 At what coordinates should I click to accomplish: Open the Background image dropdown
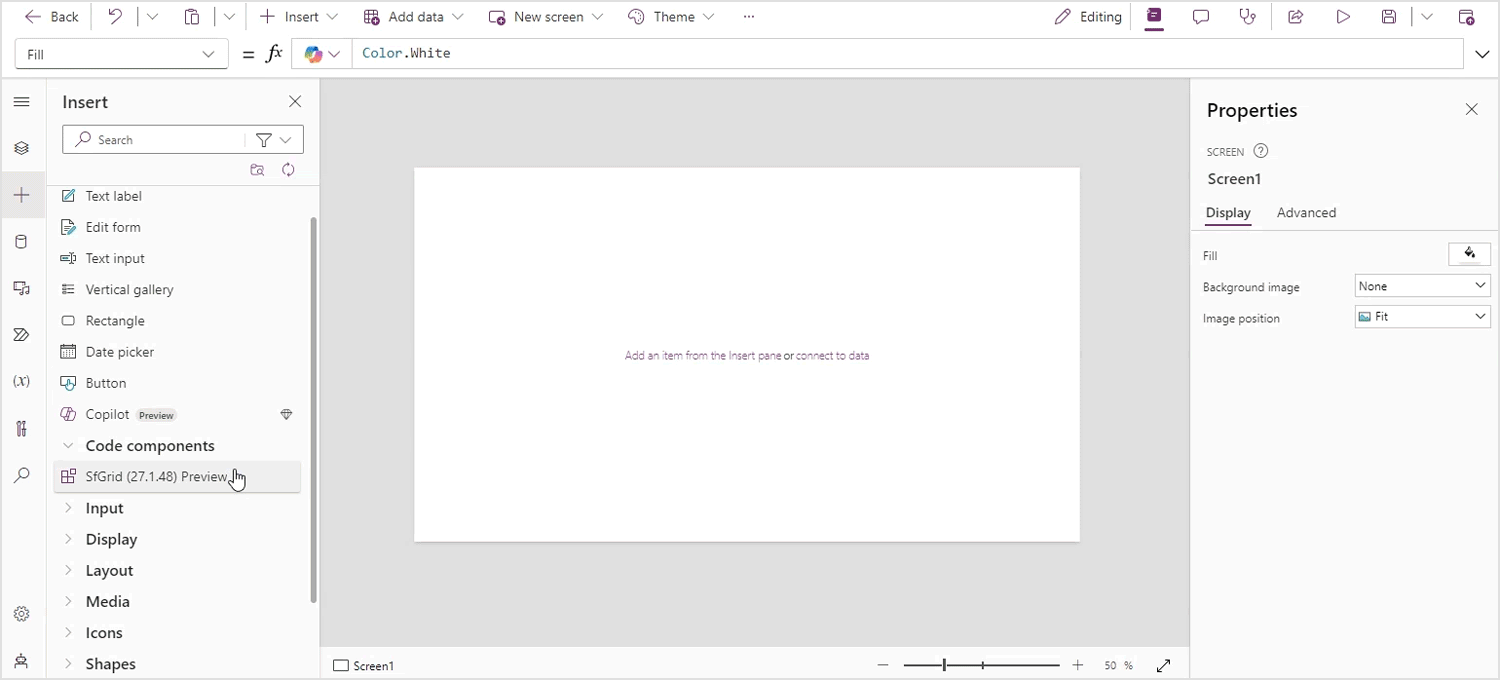point(1422,286)
